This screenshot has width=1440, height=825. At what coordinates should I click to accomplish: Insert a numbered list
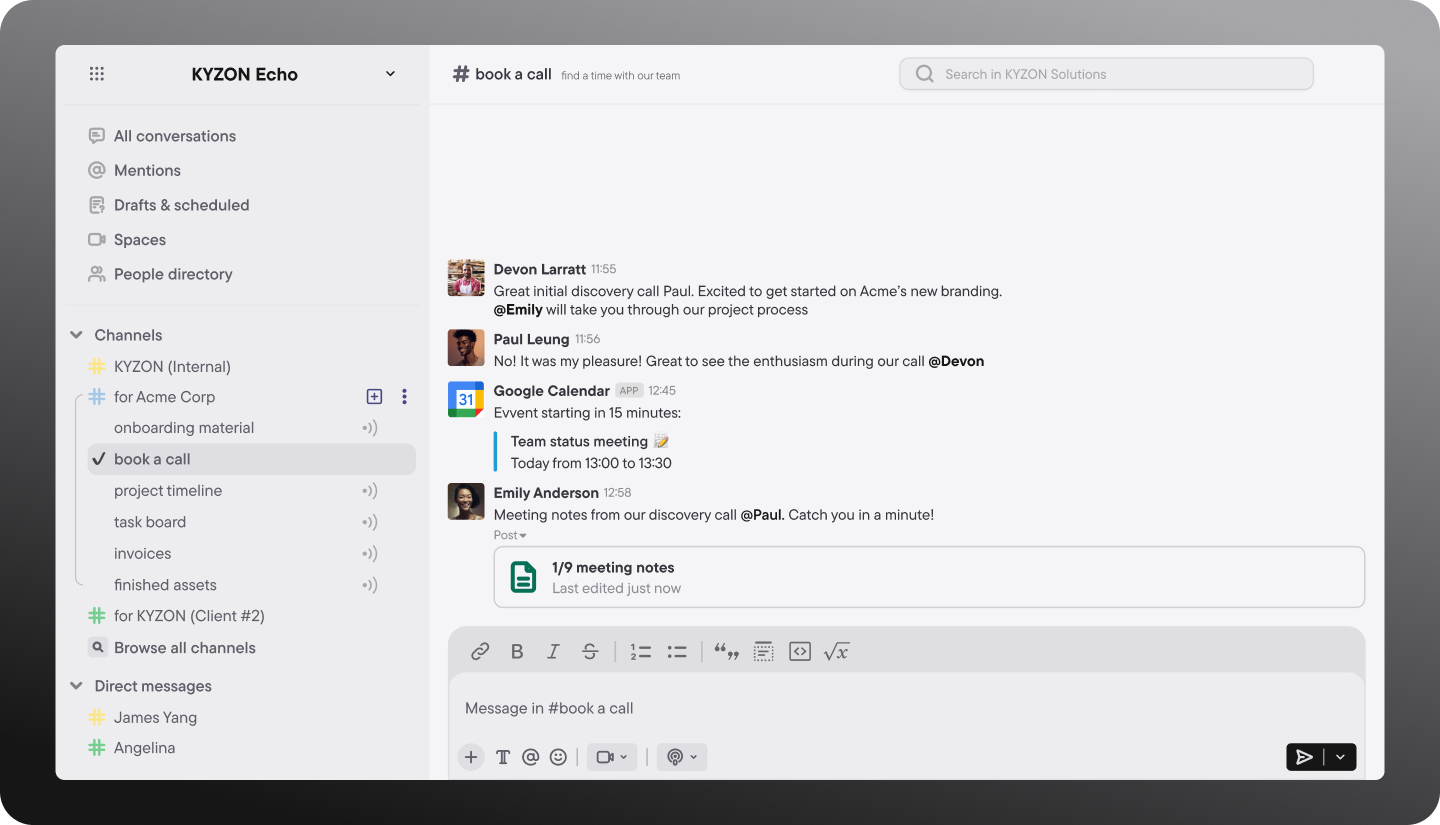tap(641, 652)
